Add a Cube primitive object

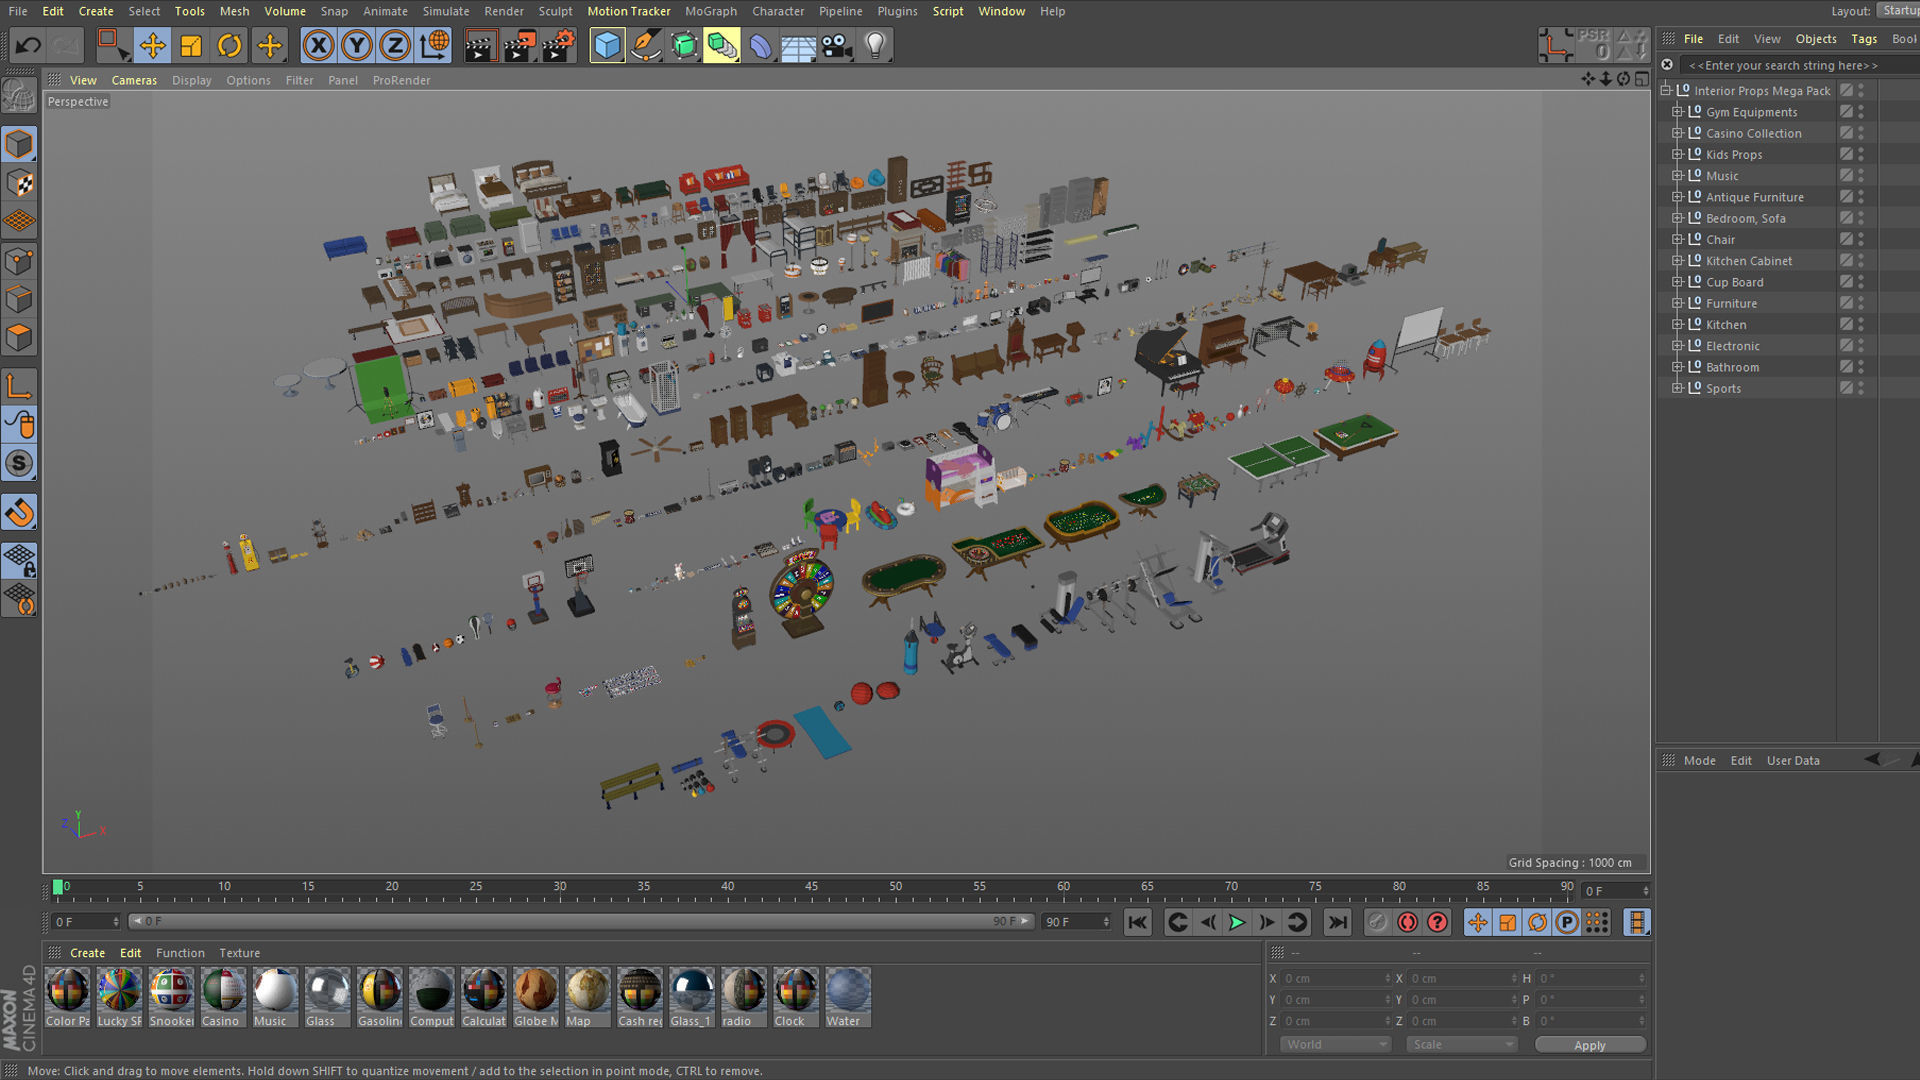[x=607, y=45]
